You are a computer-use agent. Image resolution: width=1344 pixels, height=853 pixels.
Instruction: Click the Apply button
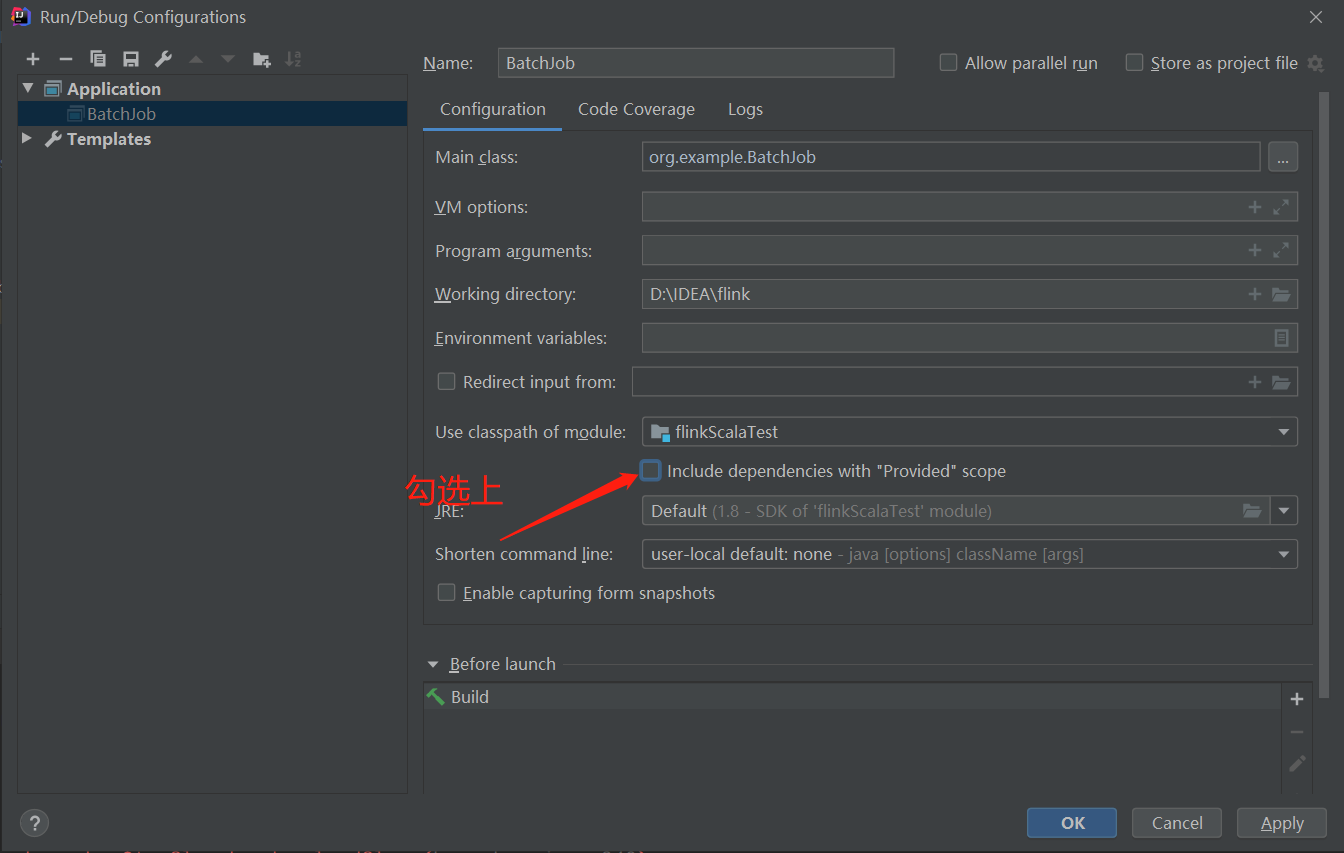pos(1282,823)
